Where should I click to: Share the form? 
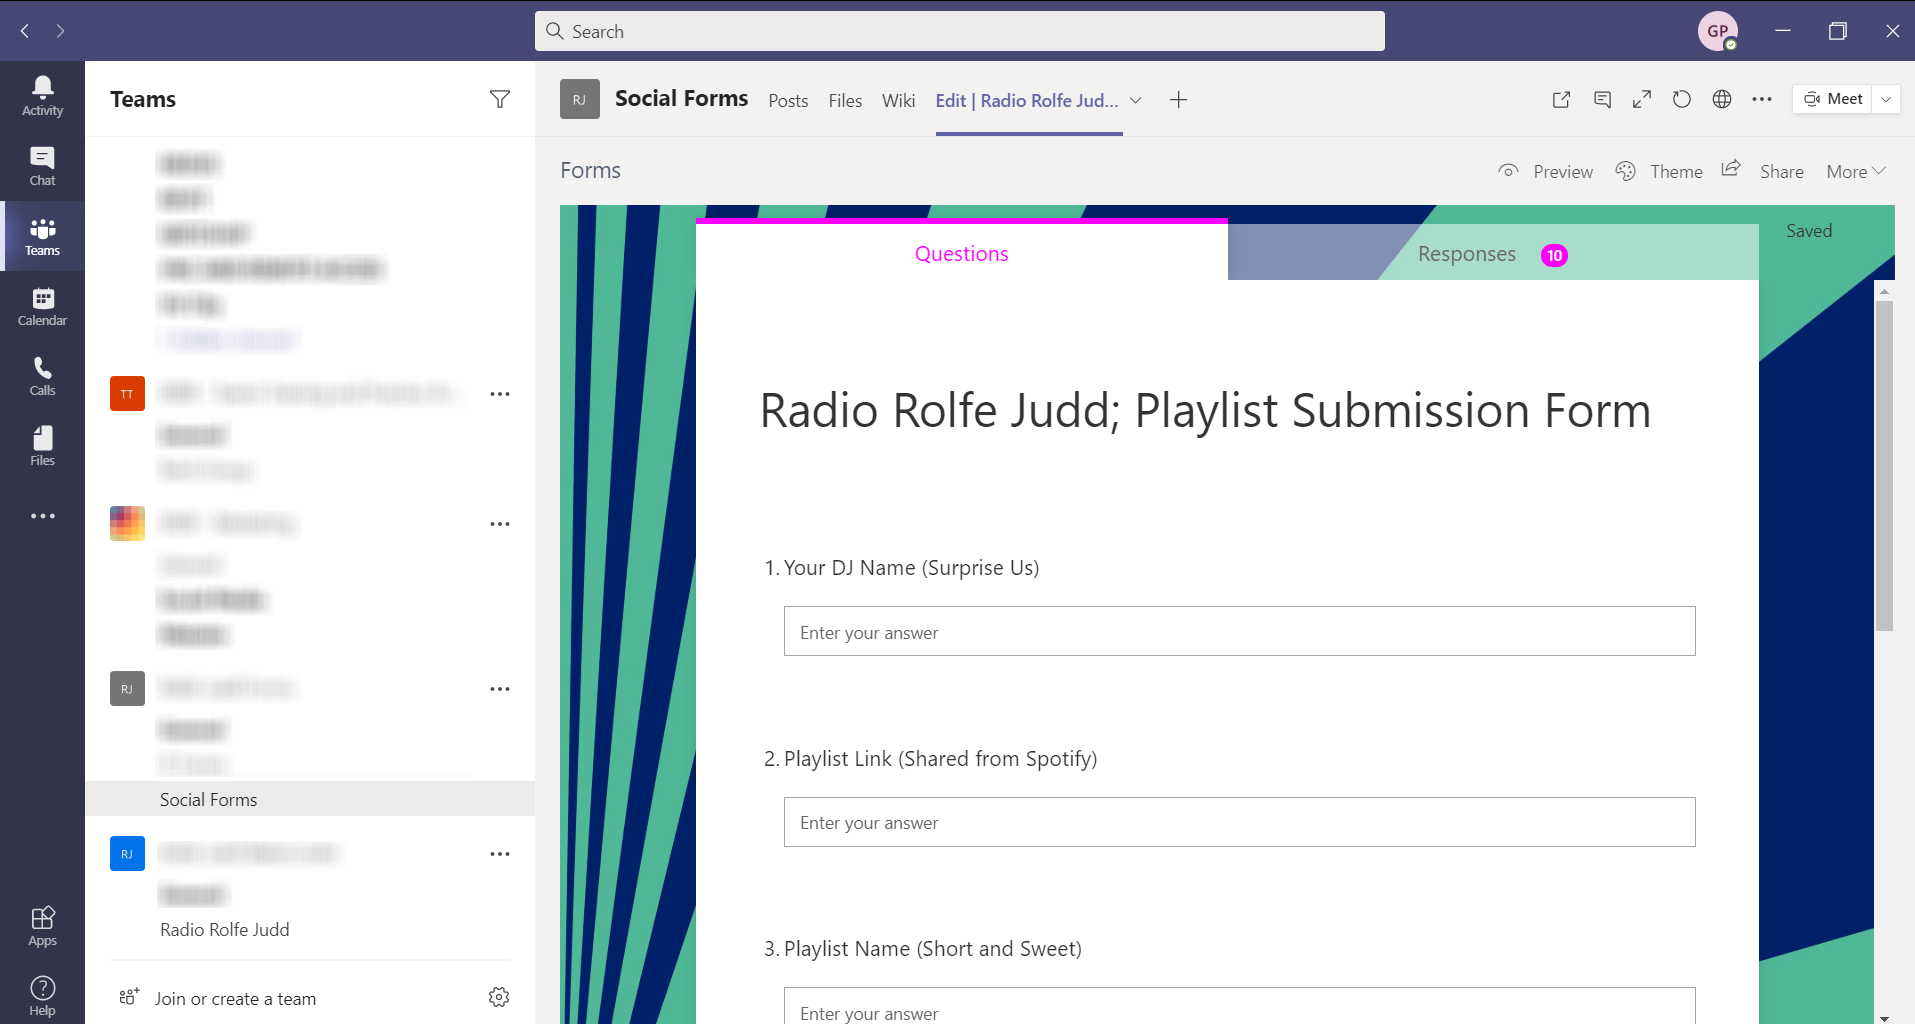[1762, 171]
